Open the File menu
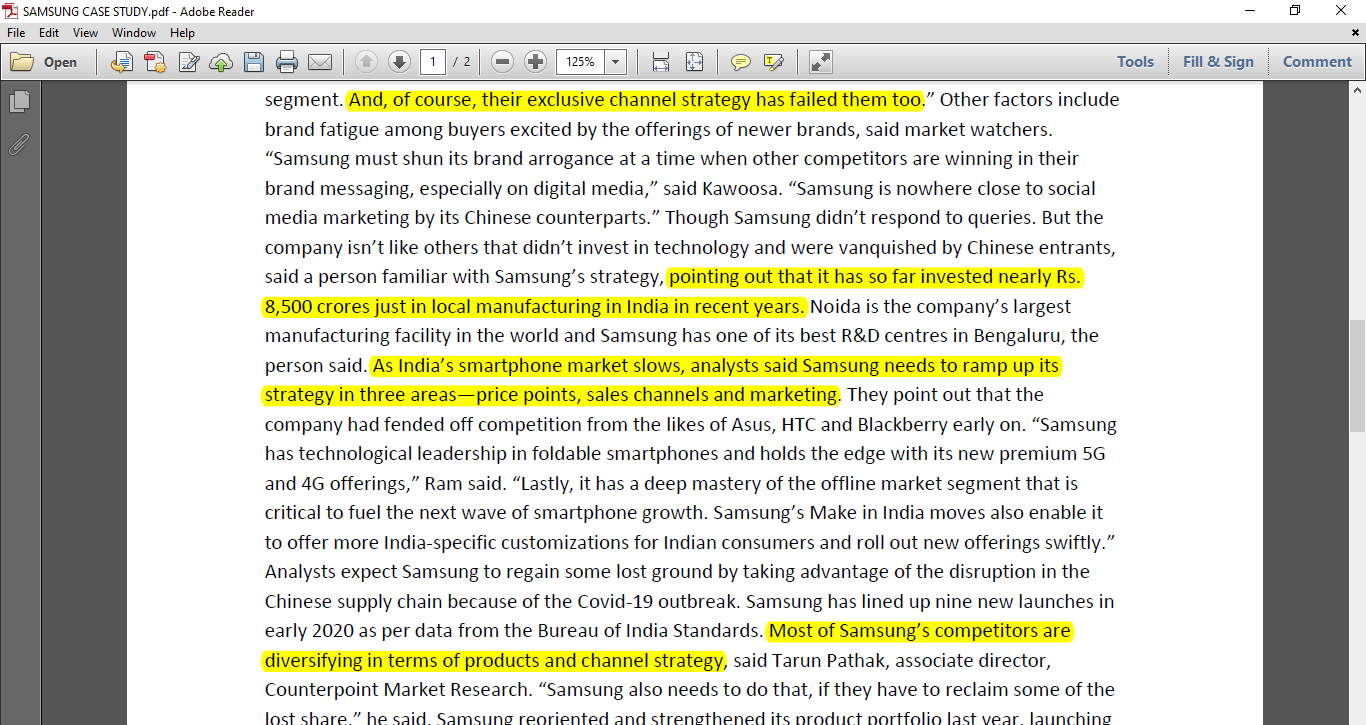 [16, 33]
